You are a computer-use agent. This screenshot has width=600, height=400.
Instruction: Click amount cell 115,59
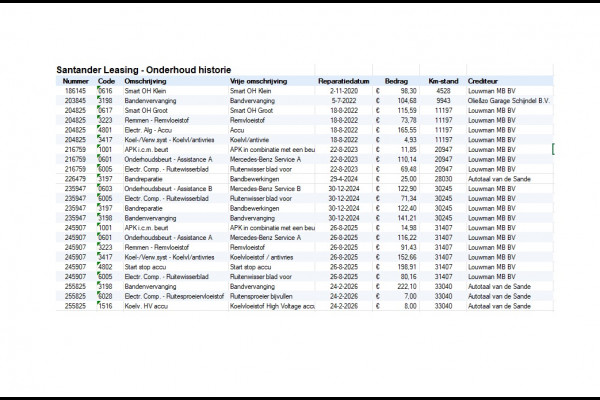point(406,111)
